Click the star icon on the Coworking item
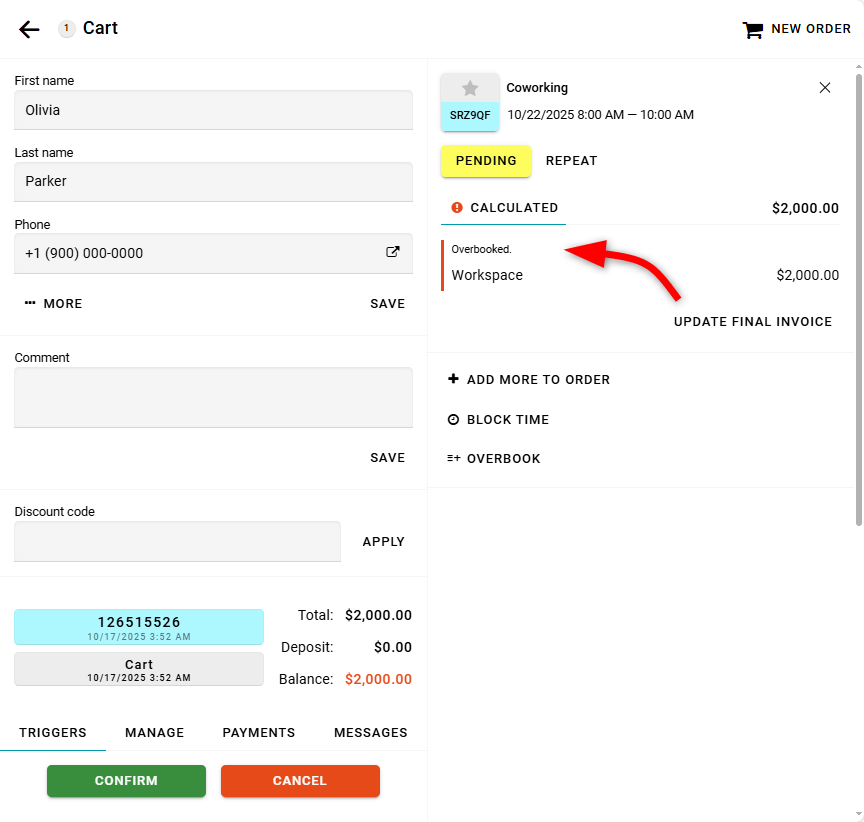The height and width of the screenshot is (822, 864). tap(470, 88)
